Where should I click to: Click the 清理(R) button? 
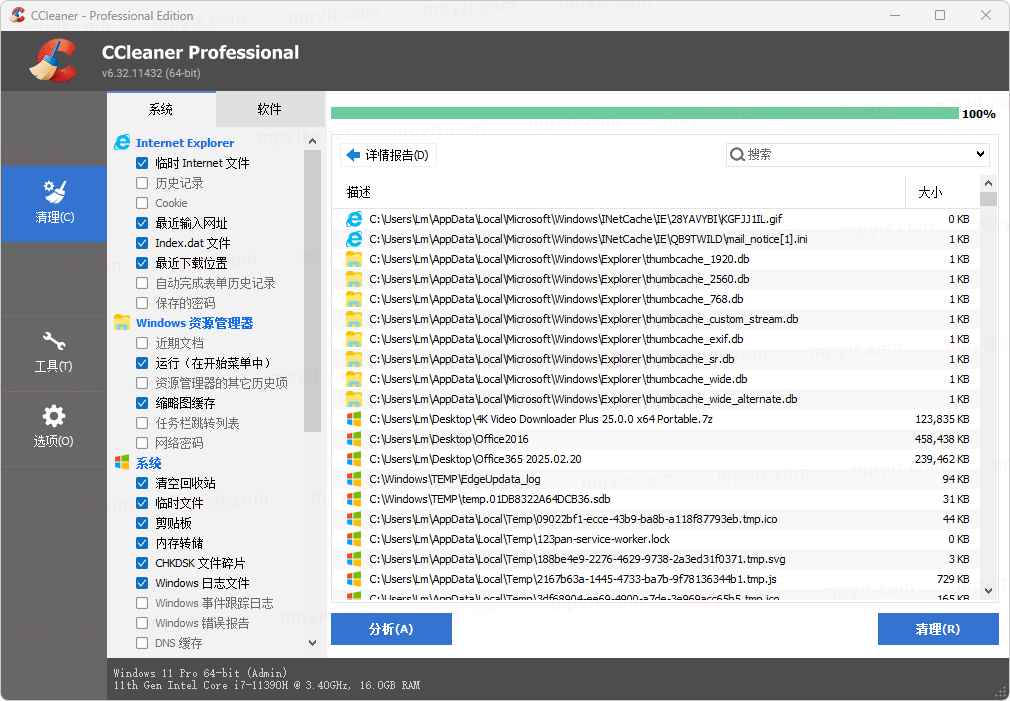click(938, 629)
